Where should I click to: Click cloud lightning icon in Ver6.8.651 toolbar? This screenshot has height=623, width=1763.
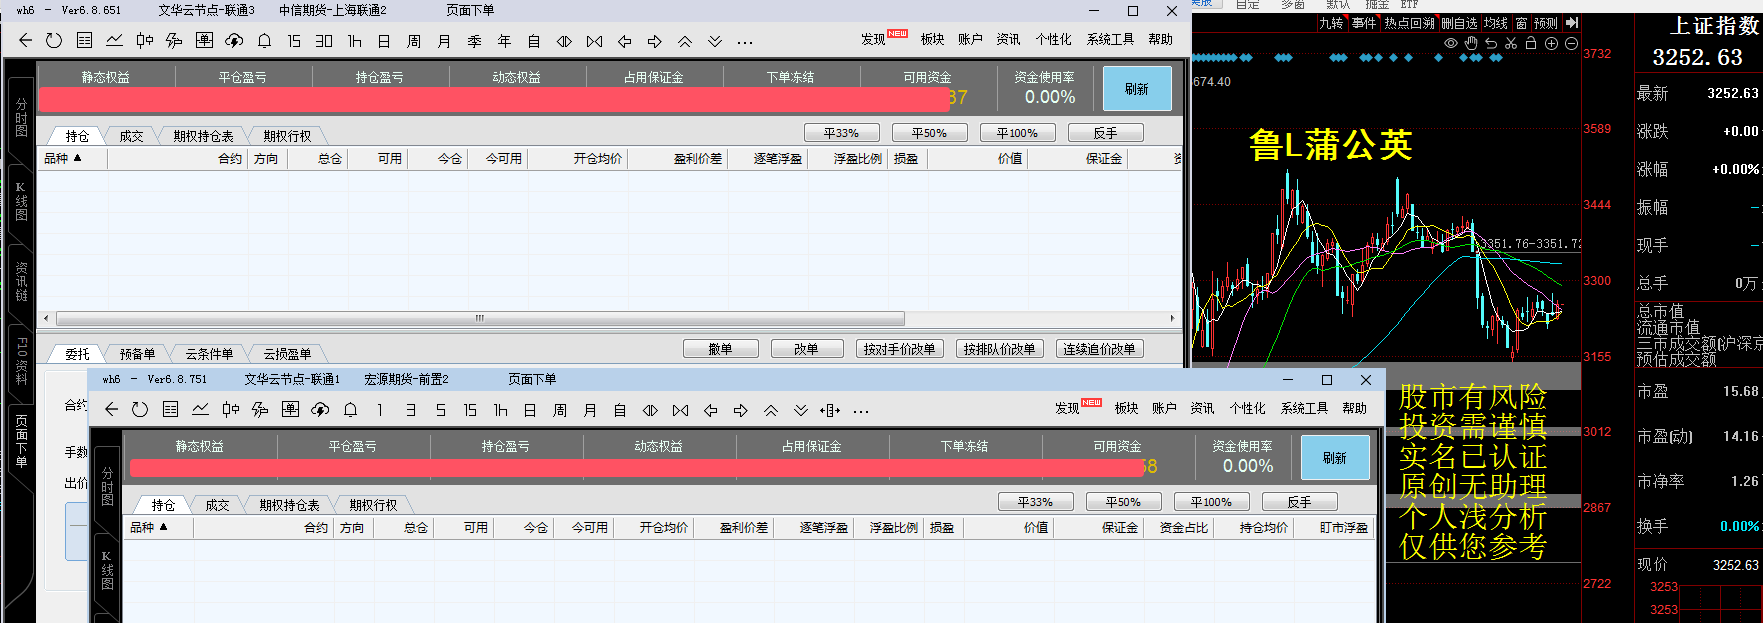(234, 41)
